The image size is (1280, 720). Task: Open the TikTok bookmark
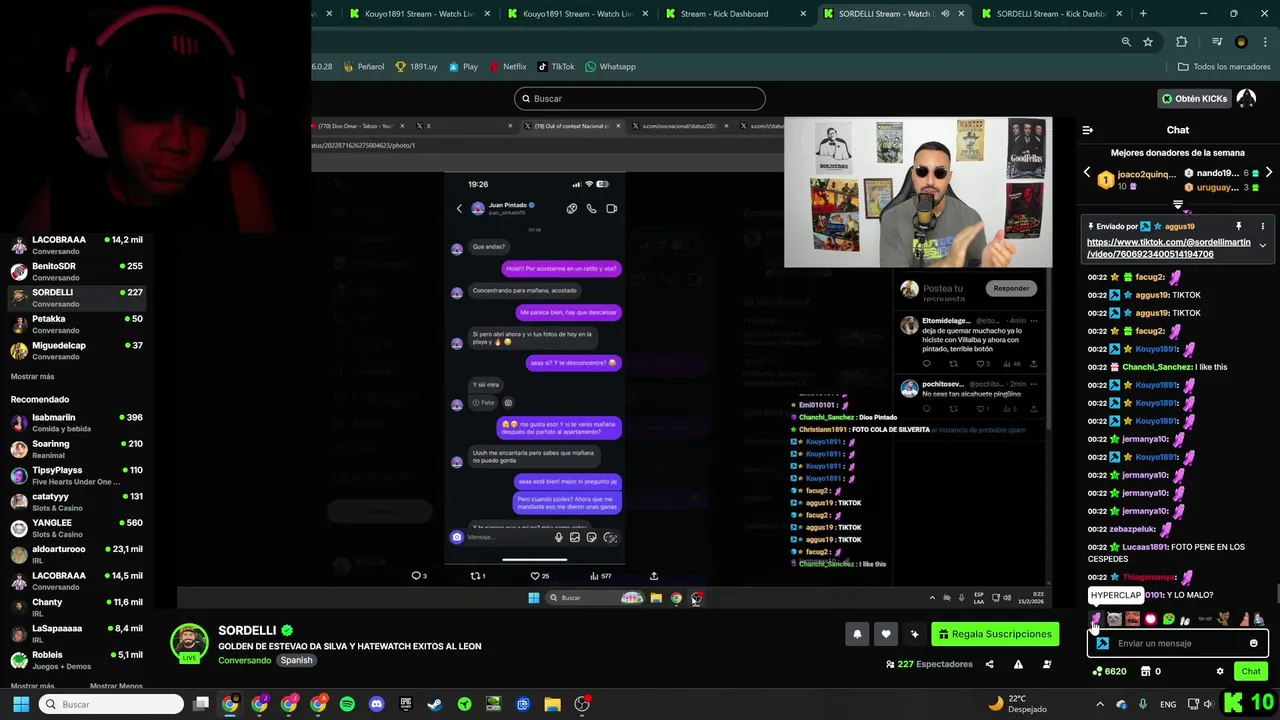click(x=556, y=67)
